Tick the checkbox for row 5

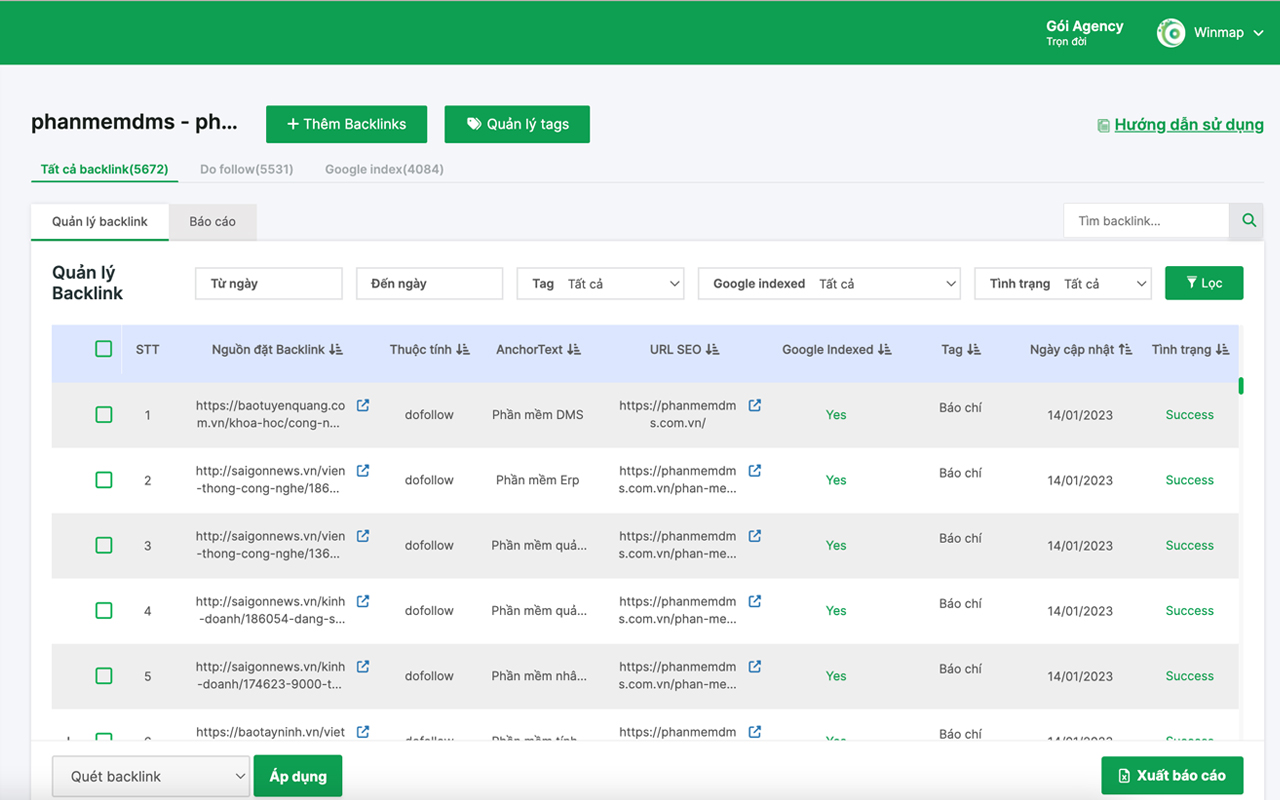click(x=103, y=676)
